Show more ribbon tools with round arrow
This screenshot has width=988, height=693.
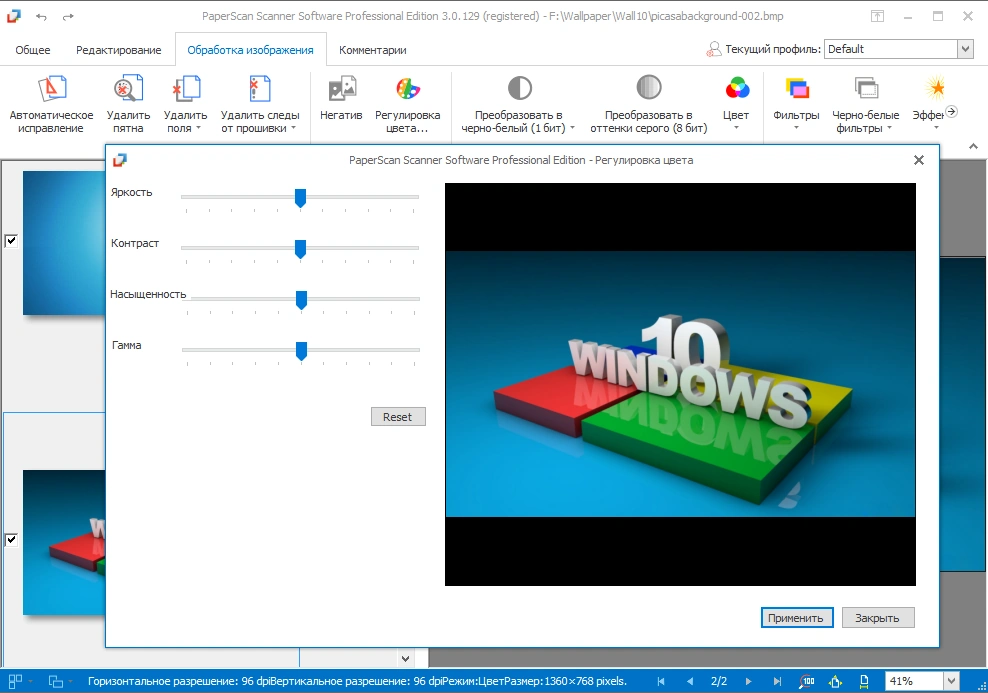click(x=951, y=112)
